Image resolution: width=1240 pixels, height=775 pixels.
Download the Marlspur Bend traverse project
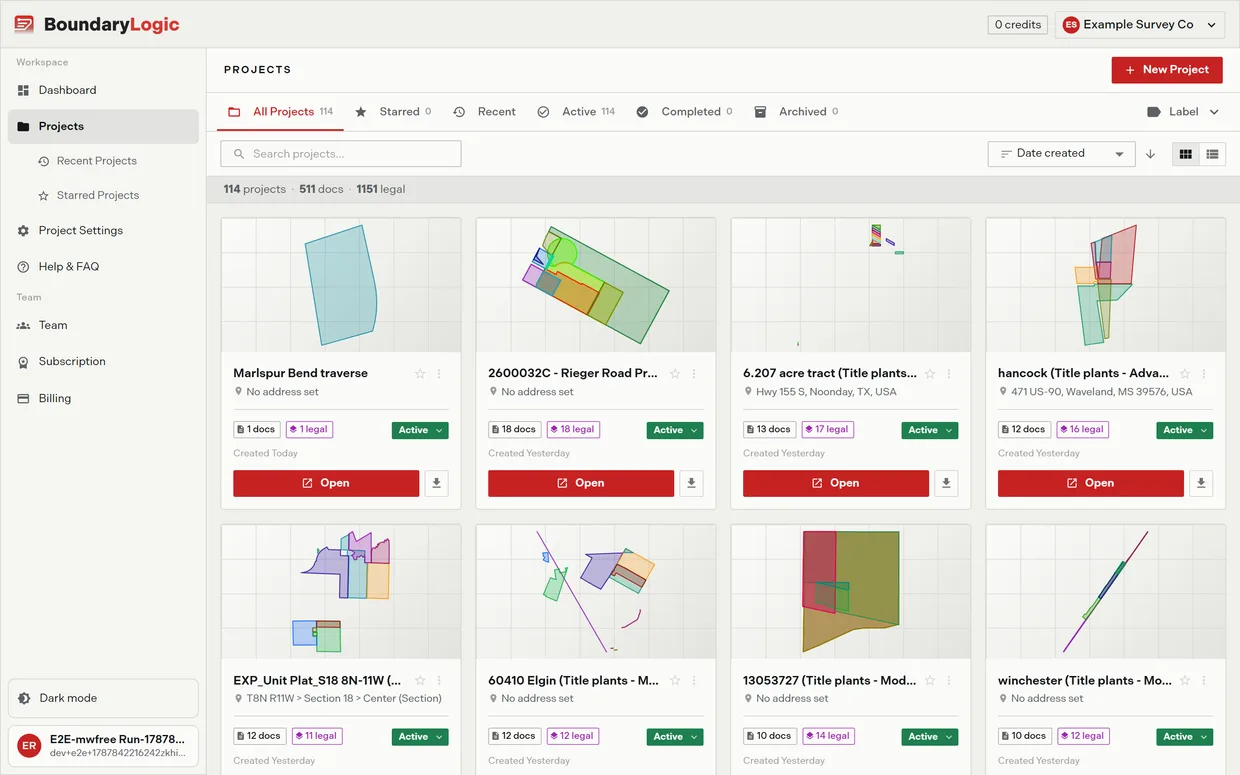coord(436,483)
